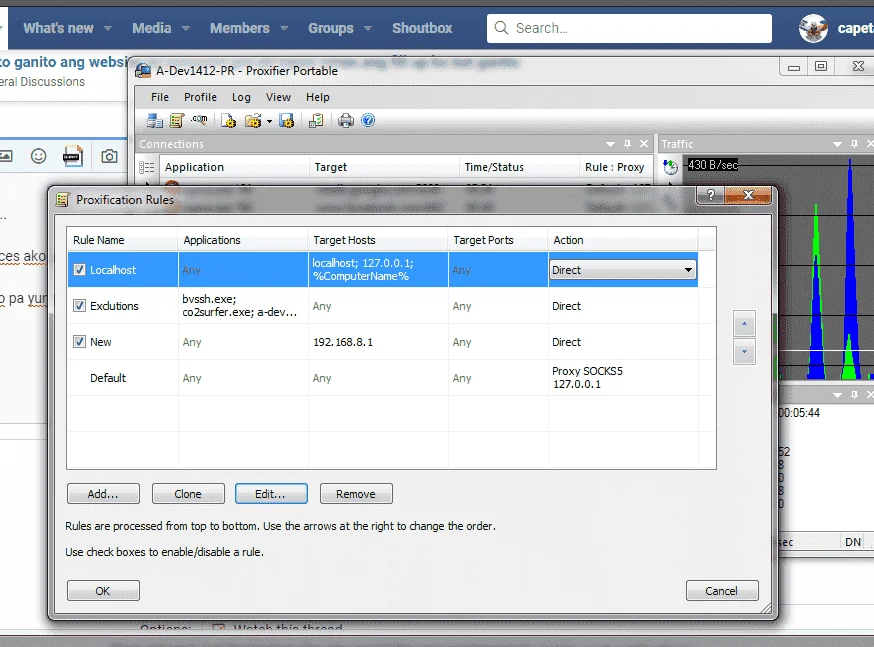
Task: Insert emoji smiley icon in forum editor
Action: click(x=38, y=156)
